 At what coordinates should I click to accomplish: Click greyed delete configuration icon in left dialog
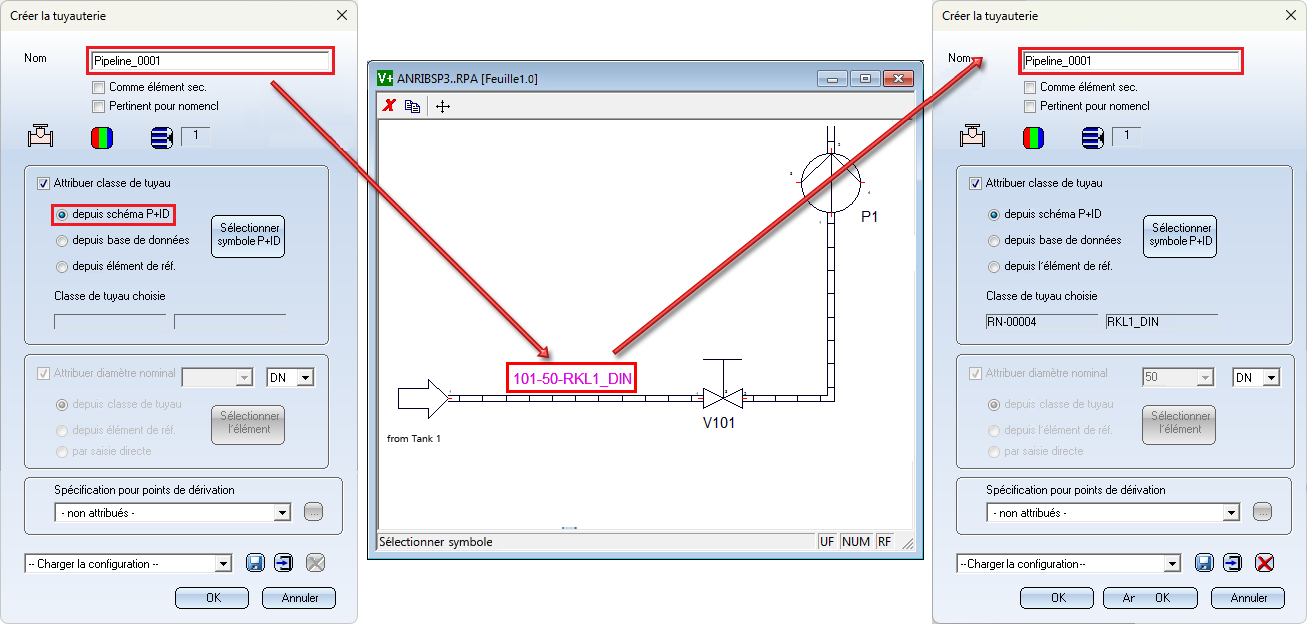point(316,563)
